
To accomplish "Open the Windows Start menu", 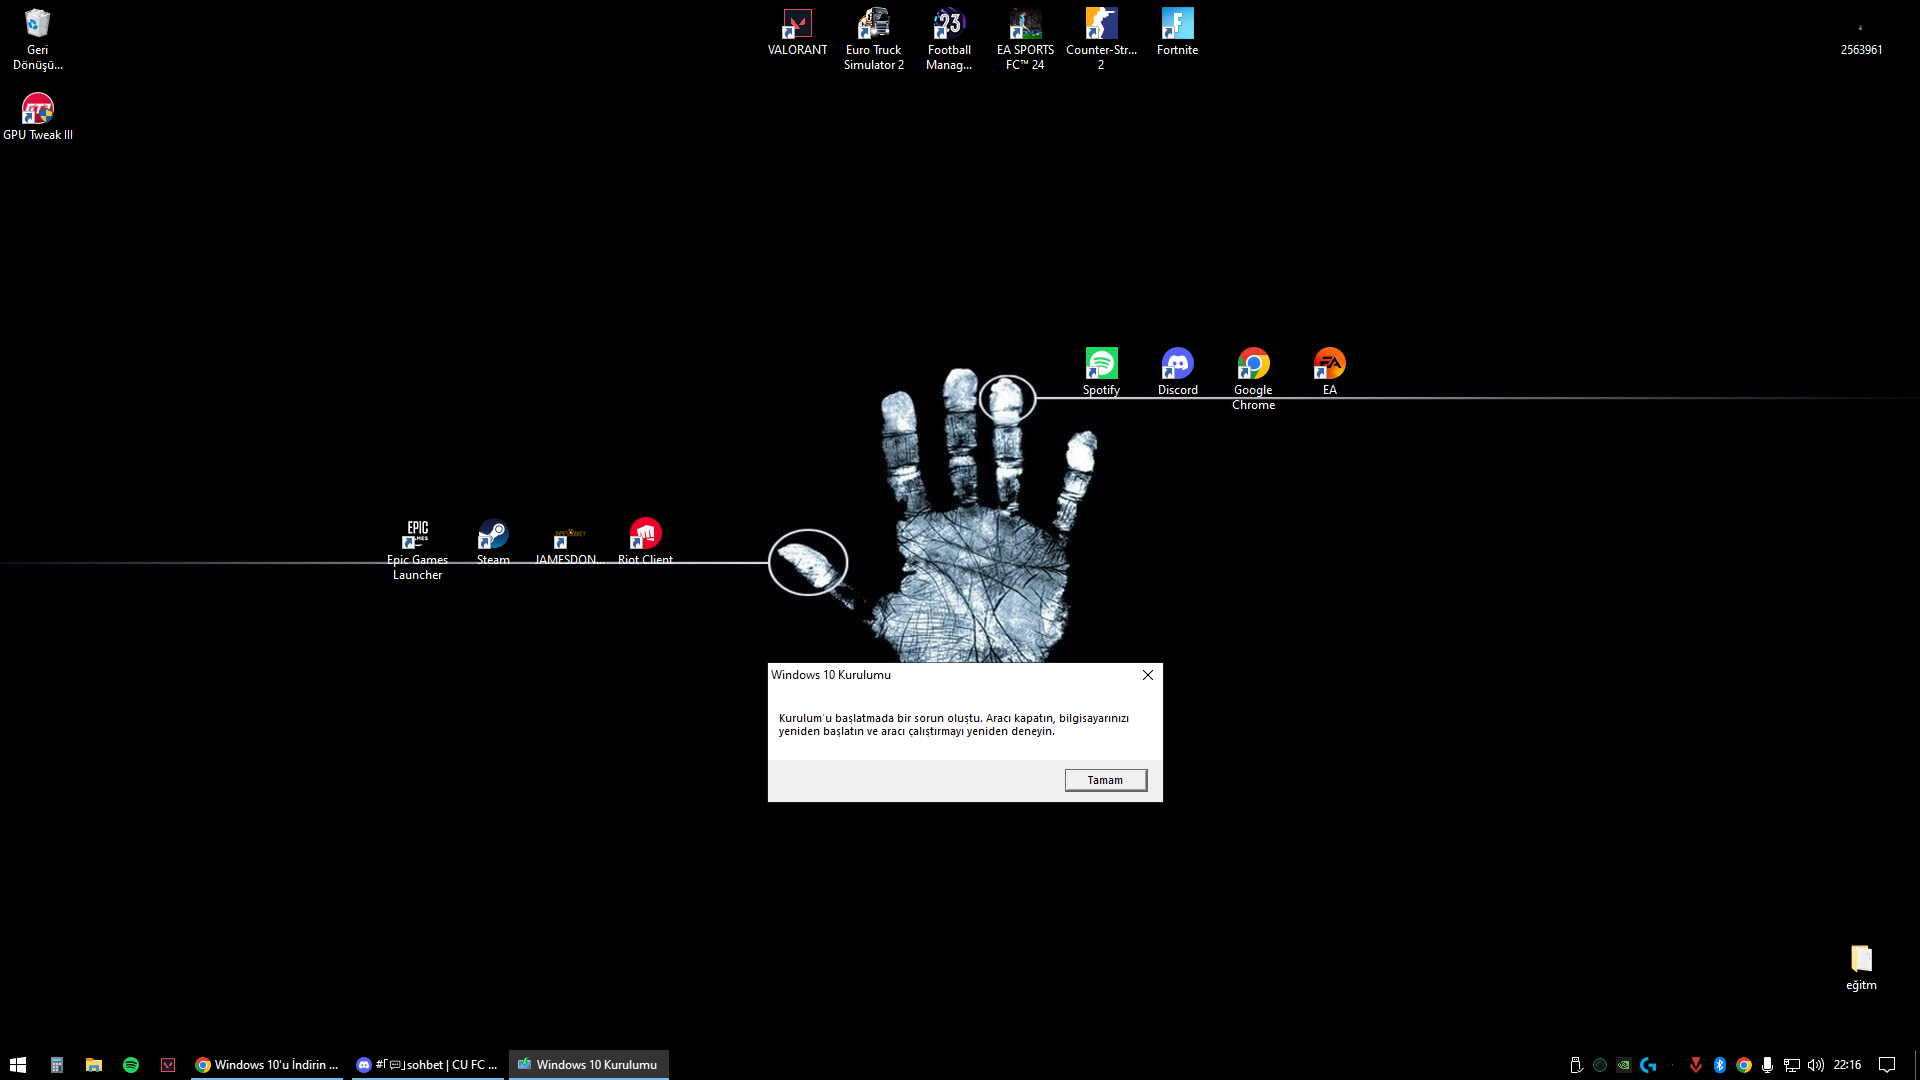I will 18,1065.
